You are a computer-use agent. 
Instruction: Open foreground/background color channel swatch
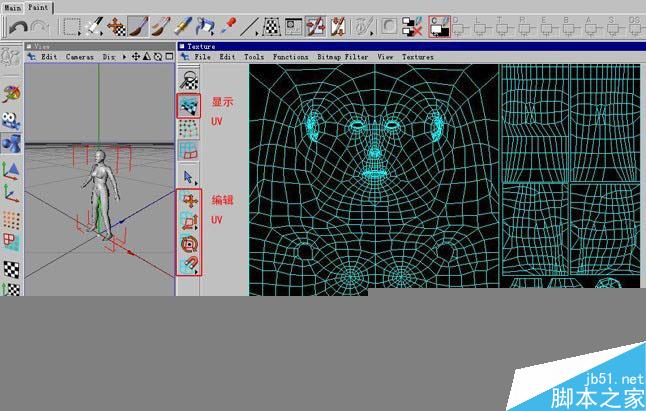pos(439,27)
